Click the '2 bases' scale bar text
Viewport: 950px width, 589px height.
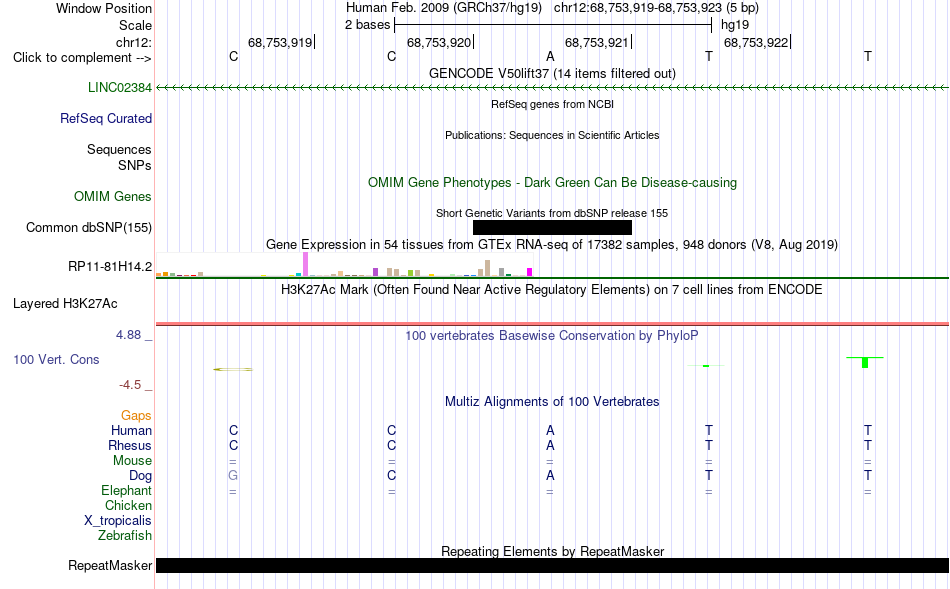pos(367,25)
